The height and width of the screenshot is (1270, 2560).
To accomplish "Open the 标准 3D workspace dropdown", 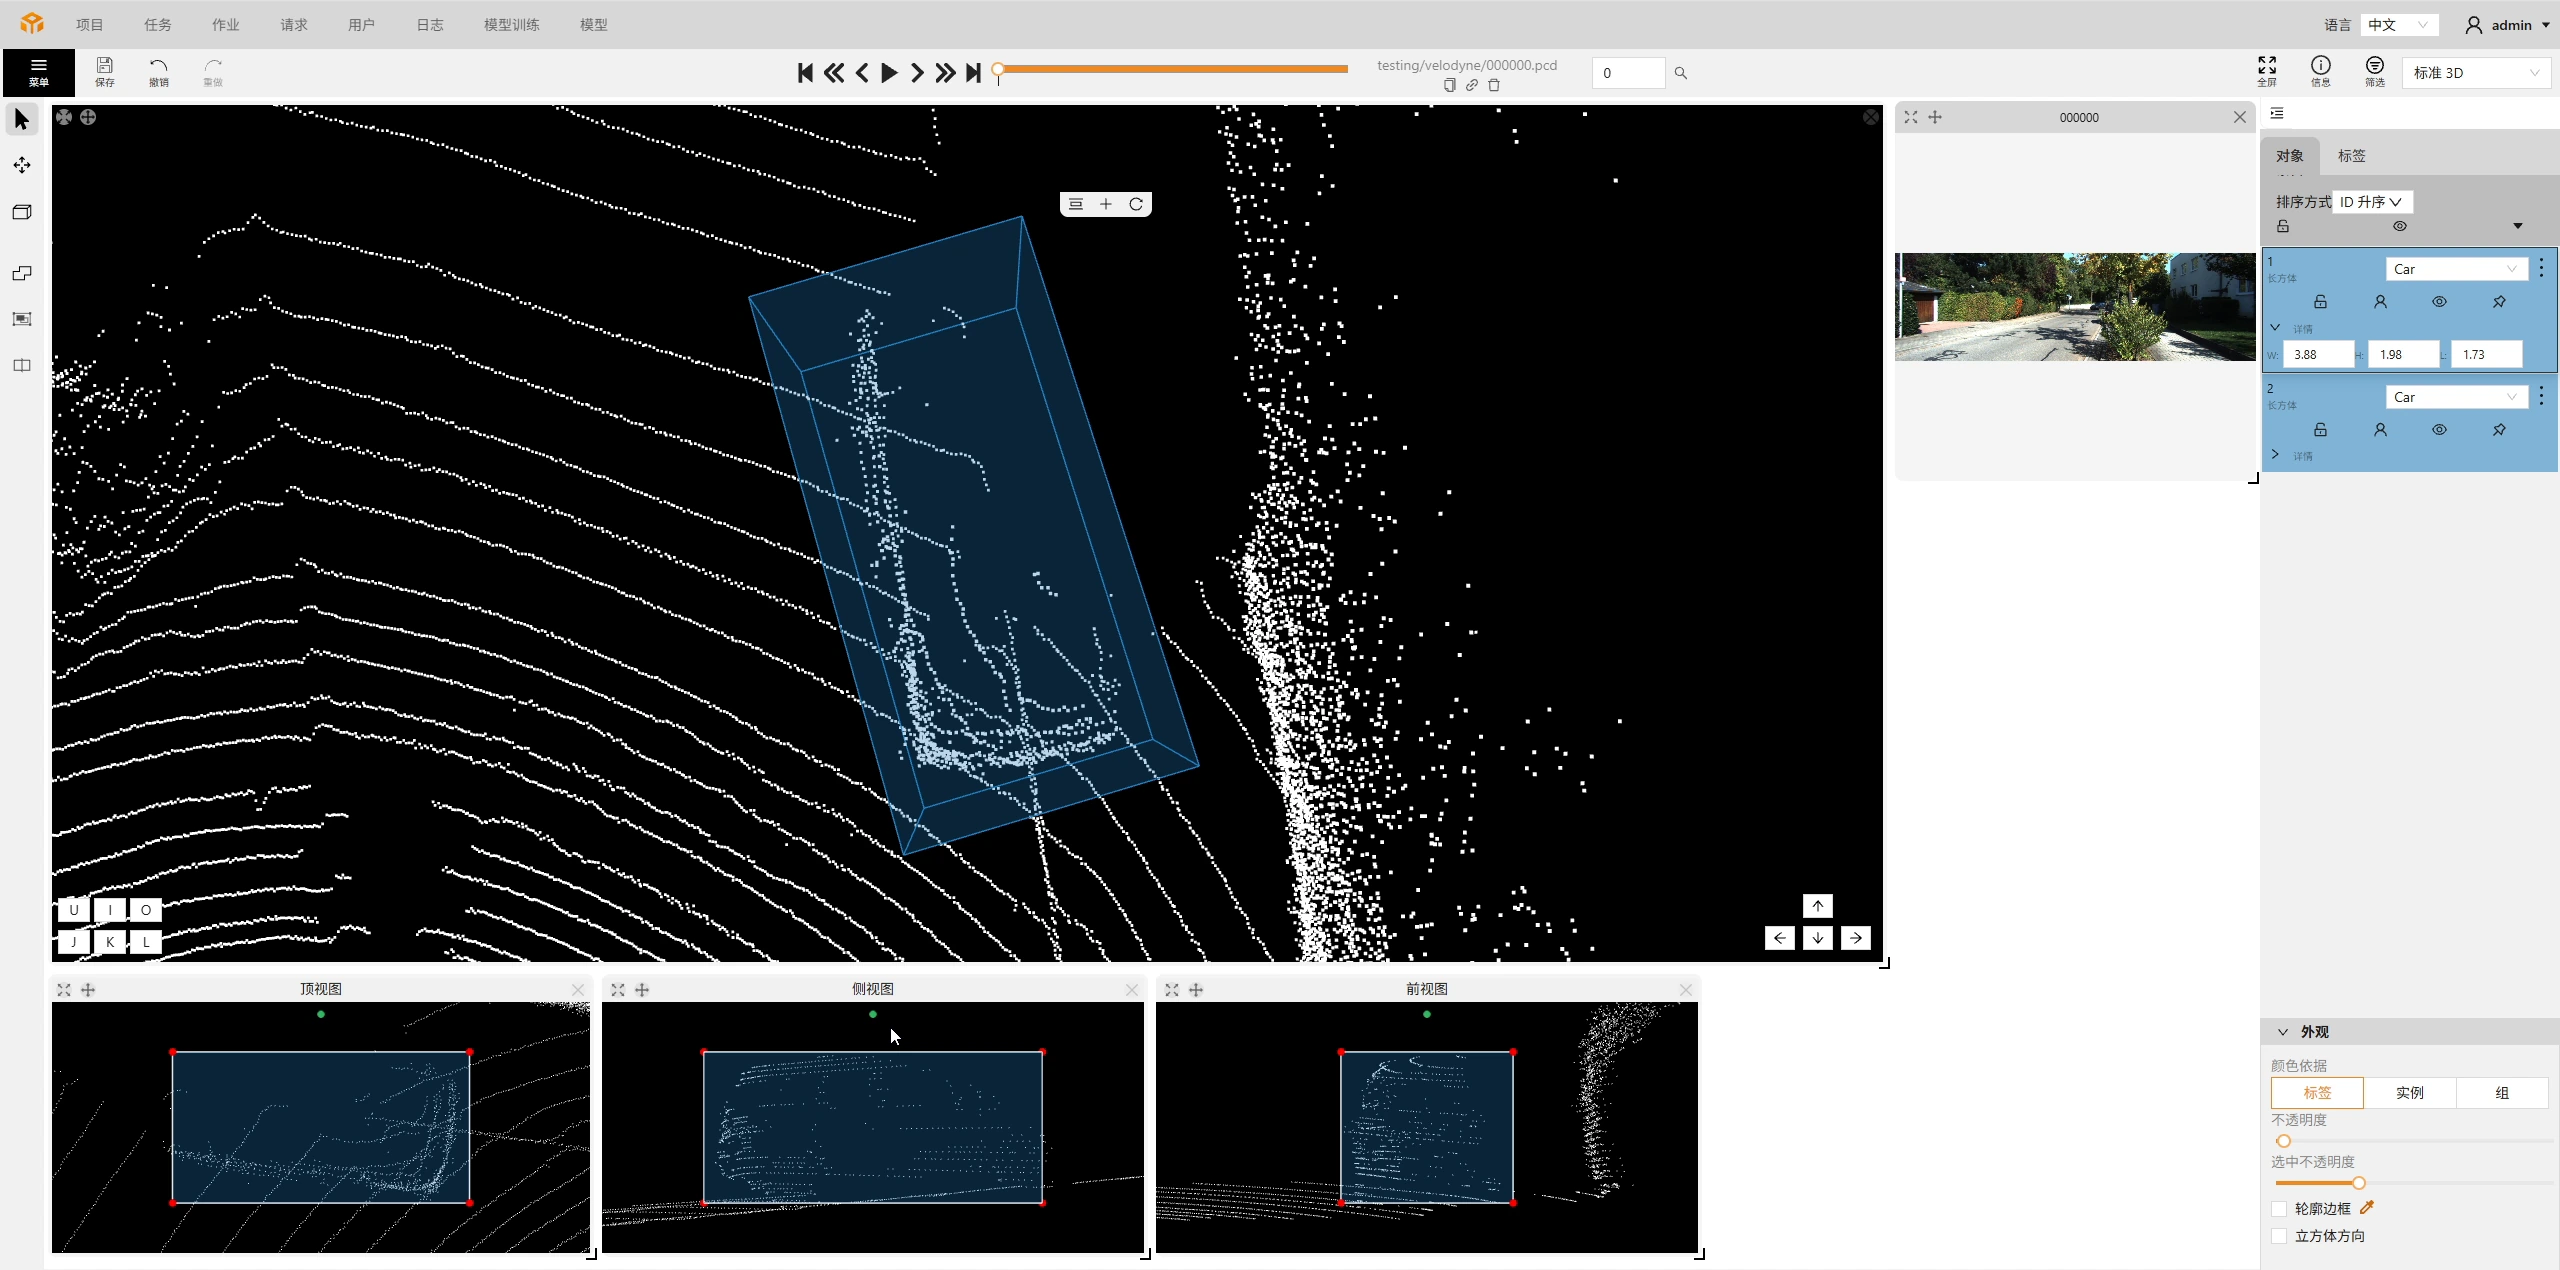I will (x=2476, y=73).
